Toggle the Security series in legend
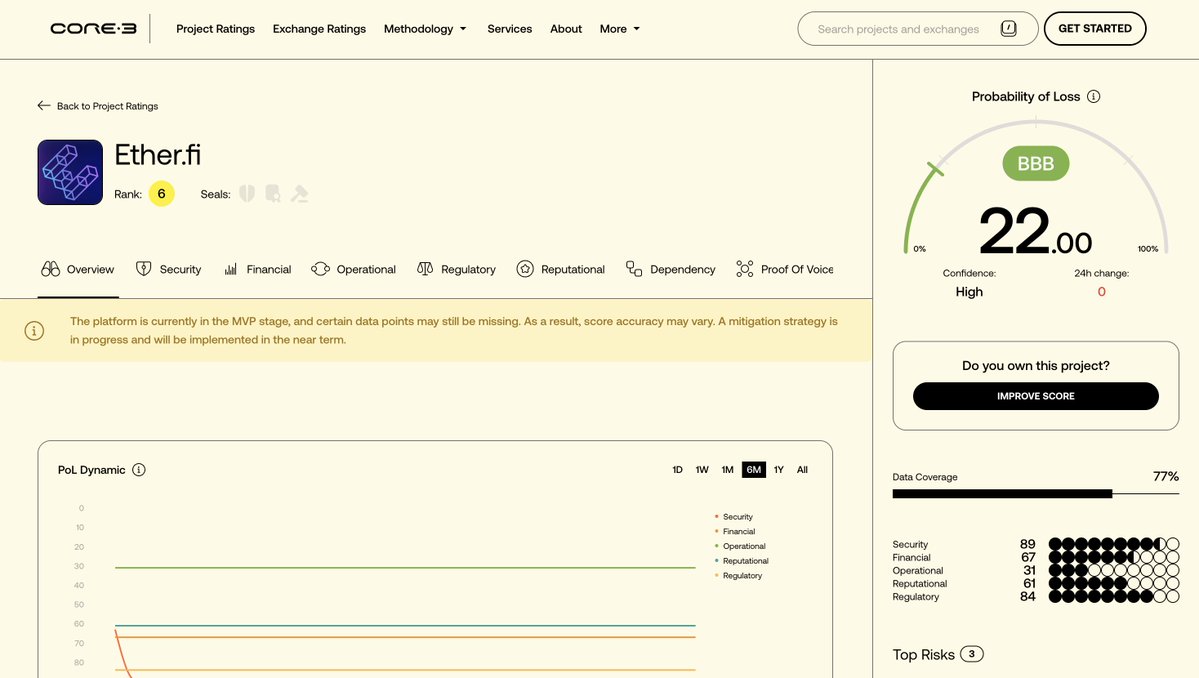The width and height of the screenshot is (1199, 678). (734, 517)
